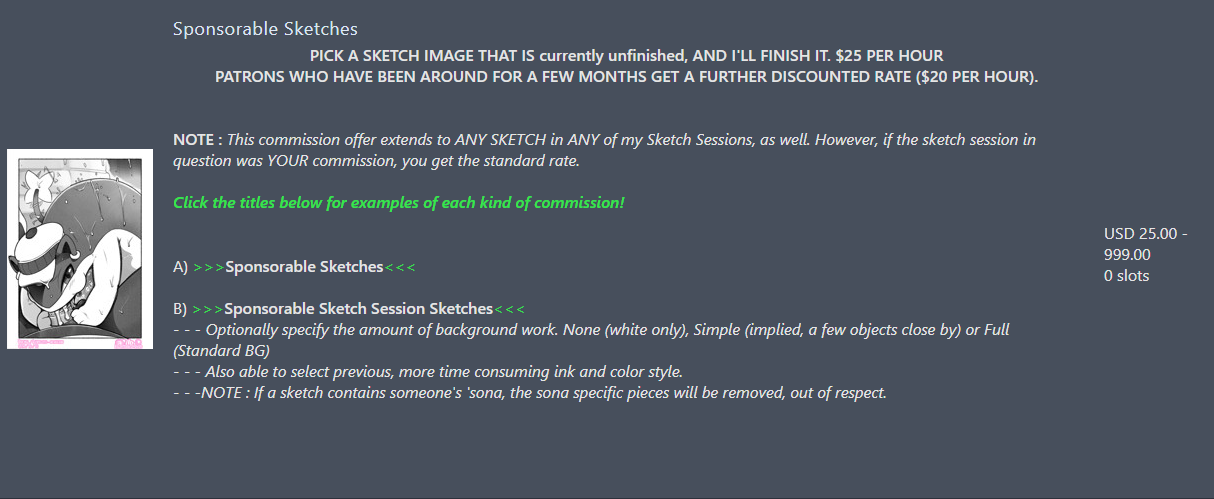Click the note about someone's 'sona
The height and width of the screenshot is (499, 1214).
pos(530,393)
